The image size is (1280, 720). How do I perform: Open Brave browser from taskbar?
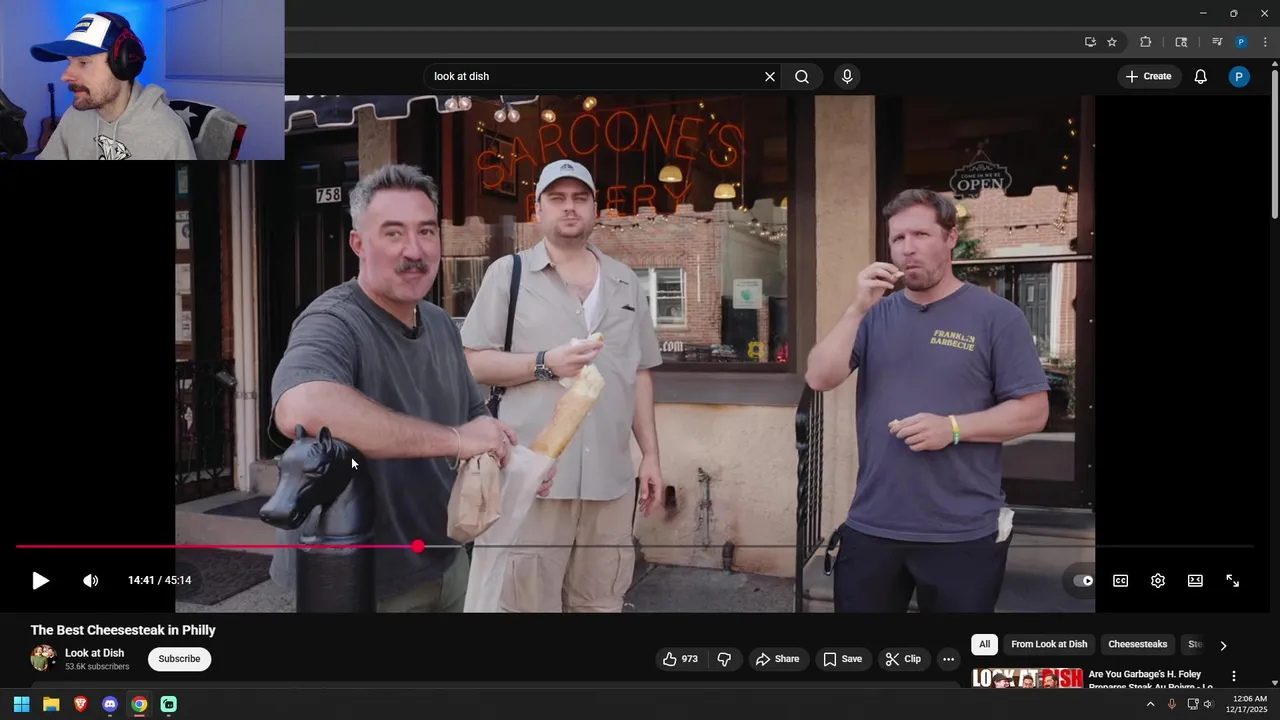click(80, 704)
